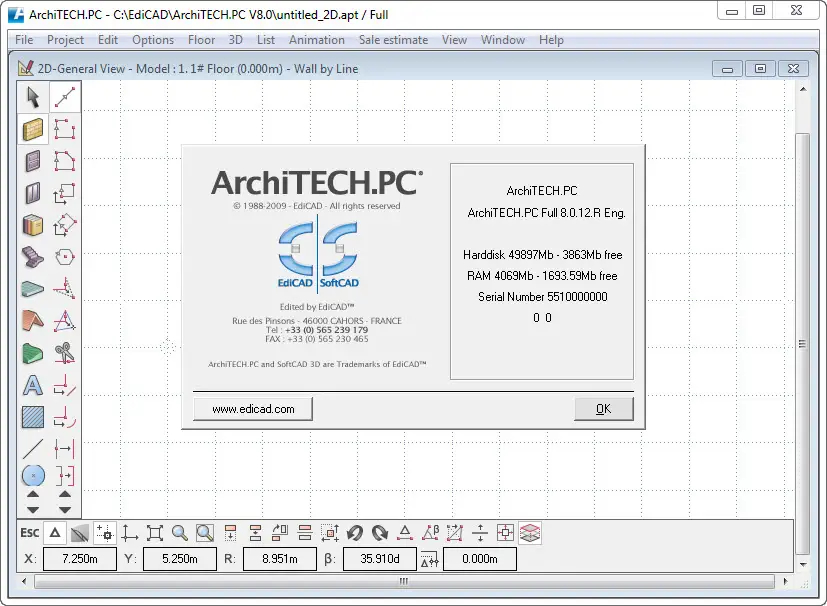Close the 2D-General View inner window
The width and height of the screenshot is (827, 606).
(x=793, y=69)
